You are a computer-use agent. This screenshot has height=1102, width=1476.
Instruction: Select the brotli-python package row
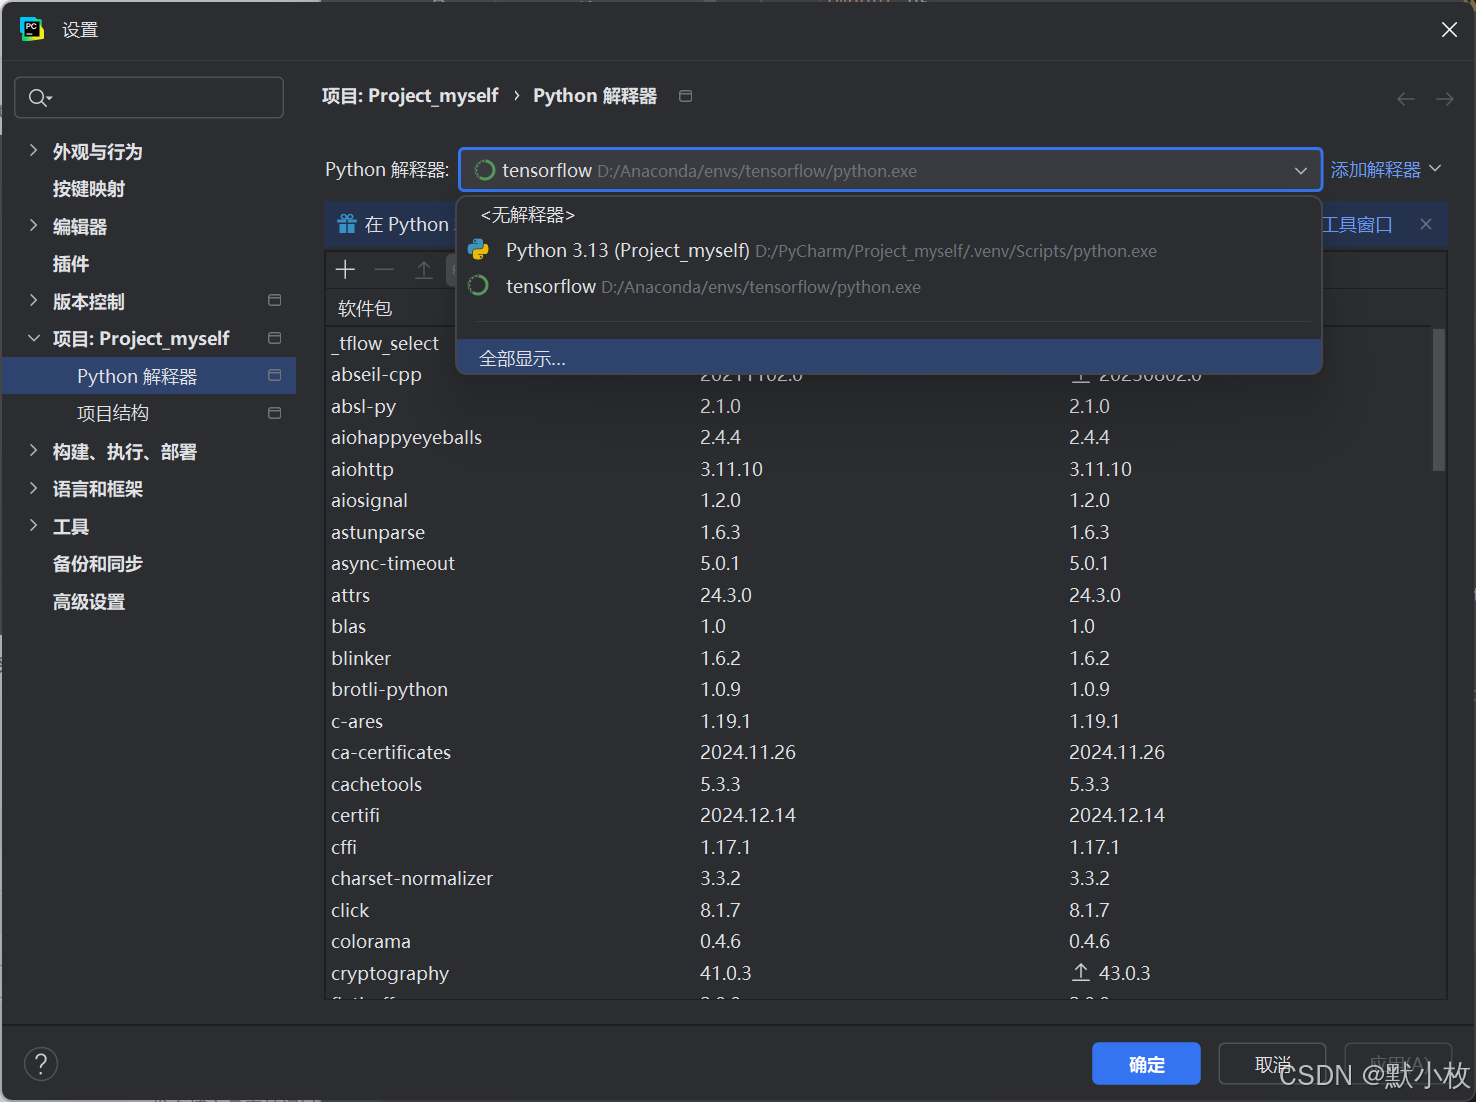coord(880,689)
